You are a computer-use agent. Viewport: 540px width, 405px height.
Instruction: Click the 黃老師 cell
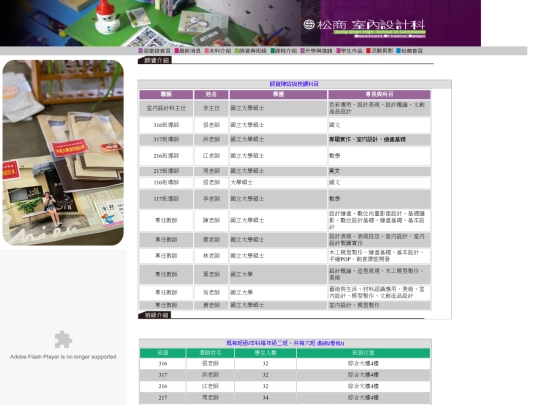click(x=211, y=305)
